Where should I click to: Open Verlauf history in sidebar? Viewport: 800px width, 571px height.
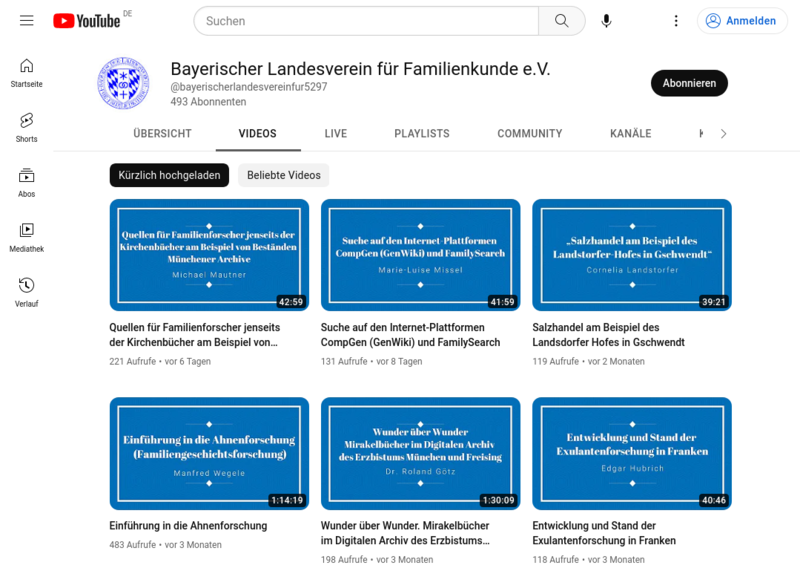(x=27, y=292)
